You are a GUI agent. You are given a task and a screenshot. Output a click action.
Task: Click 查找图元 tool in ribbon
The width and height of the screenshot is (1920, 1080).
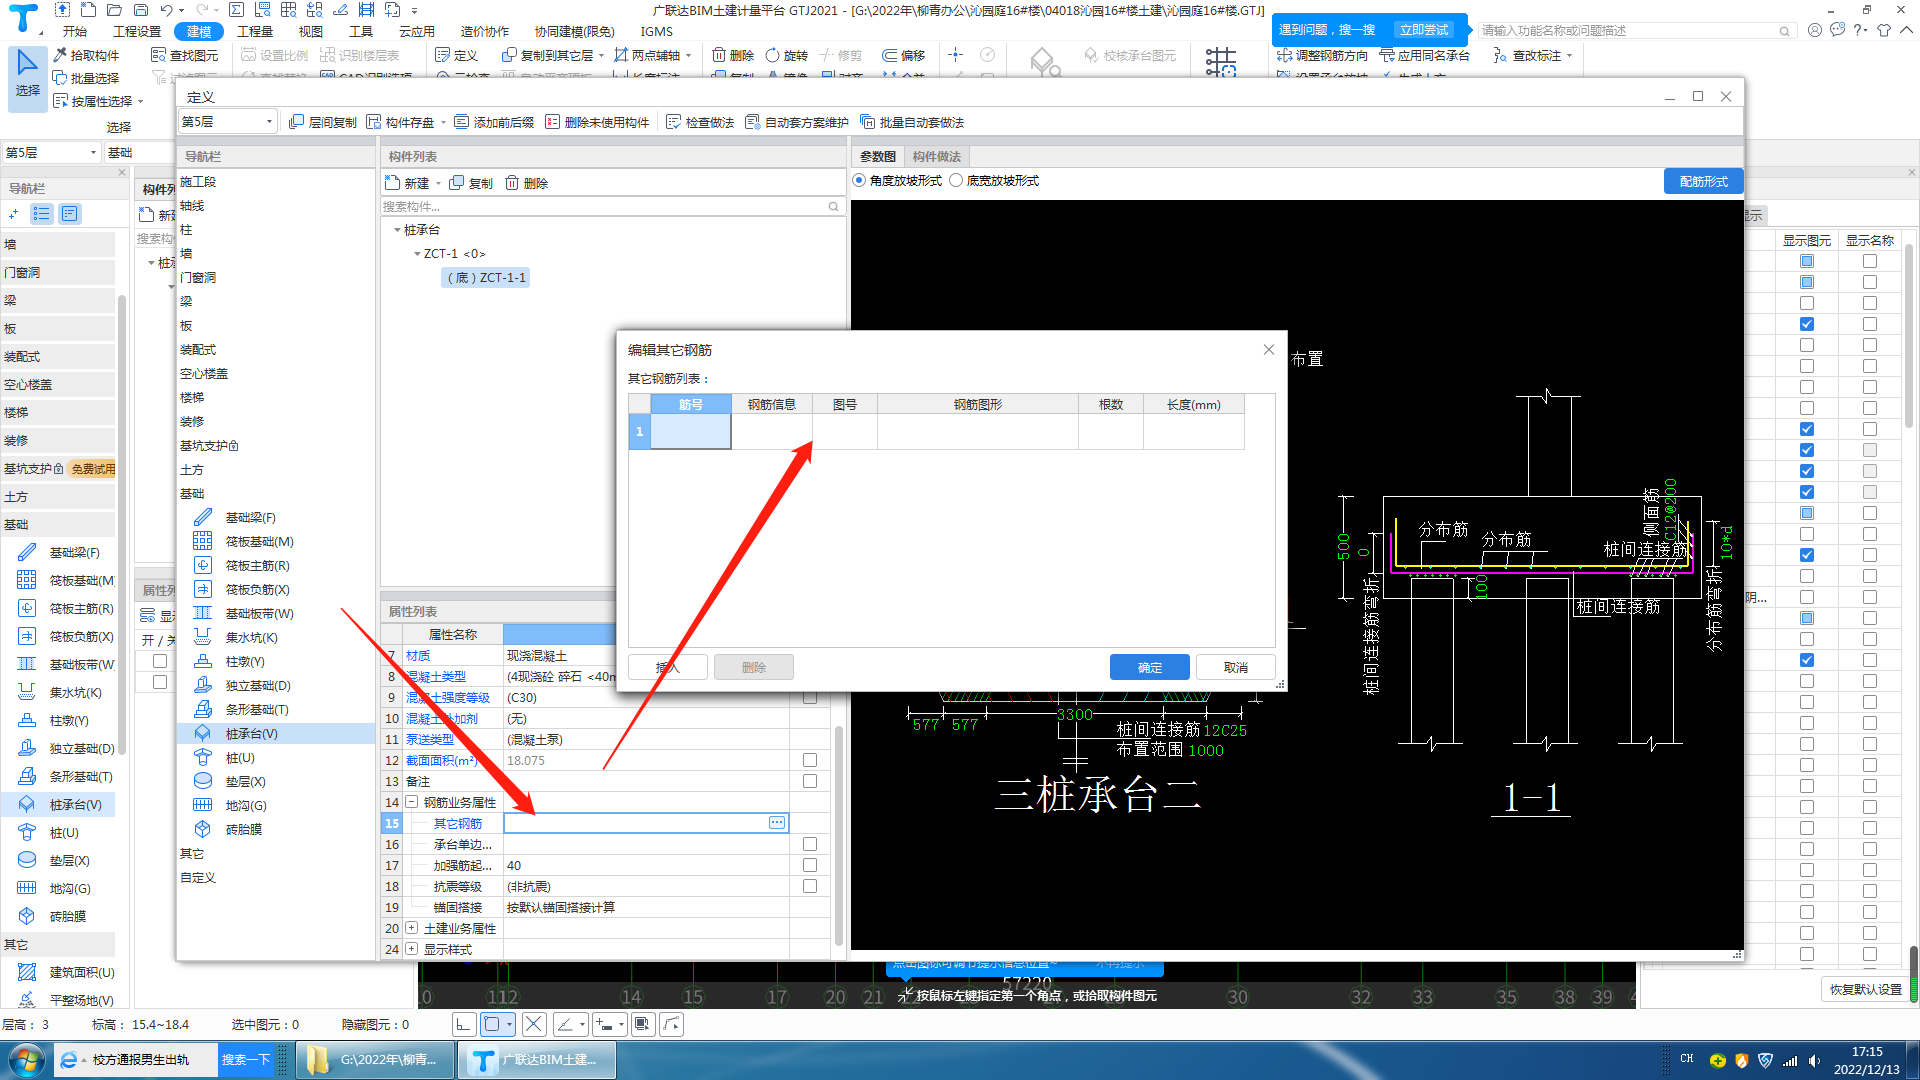tap(184, 55)
